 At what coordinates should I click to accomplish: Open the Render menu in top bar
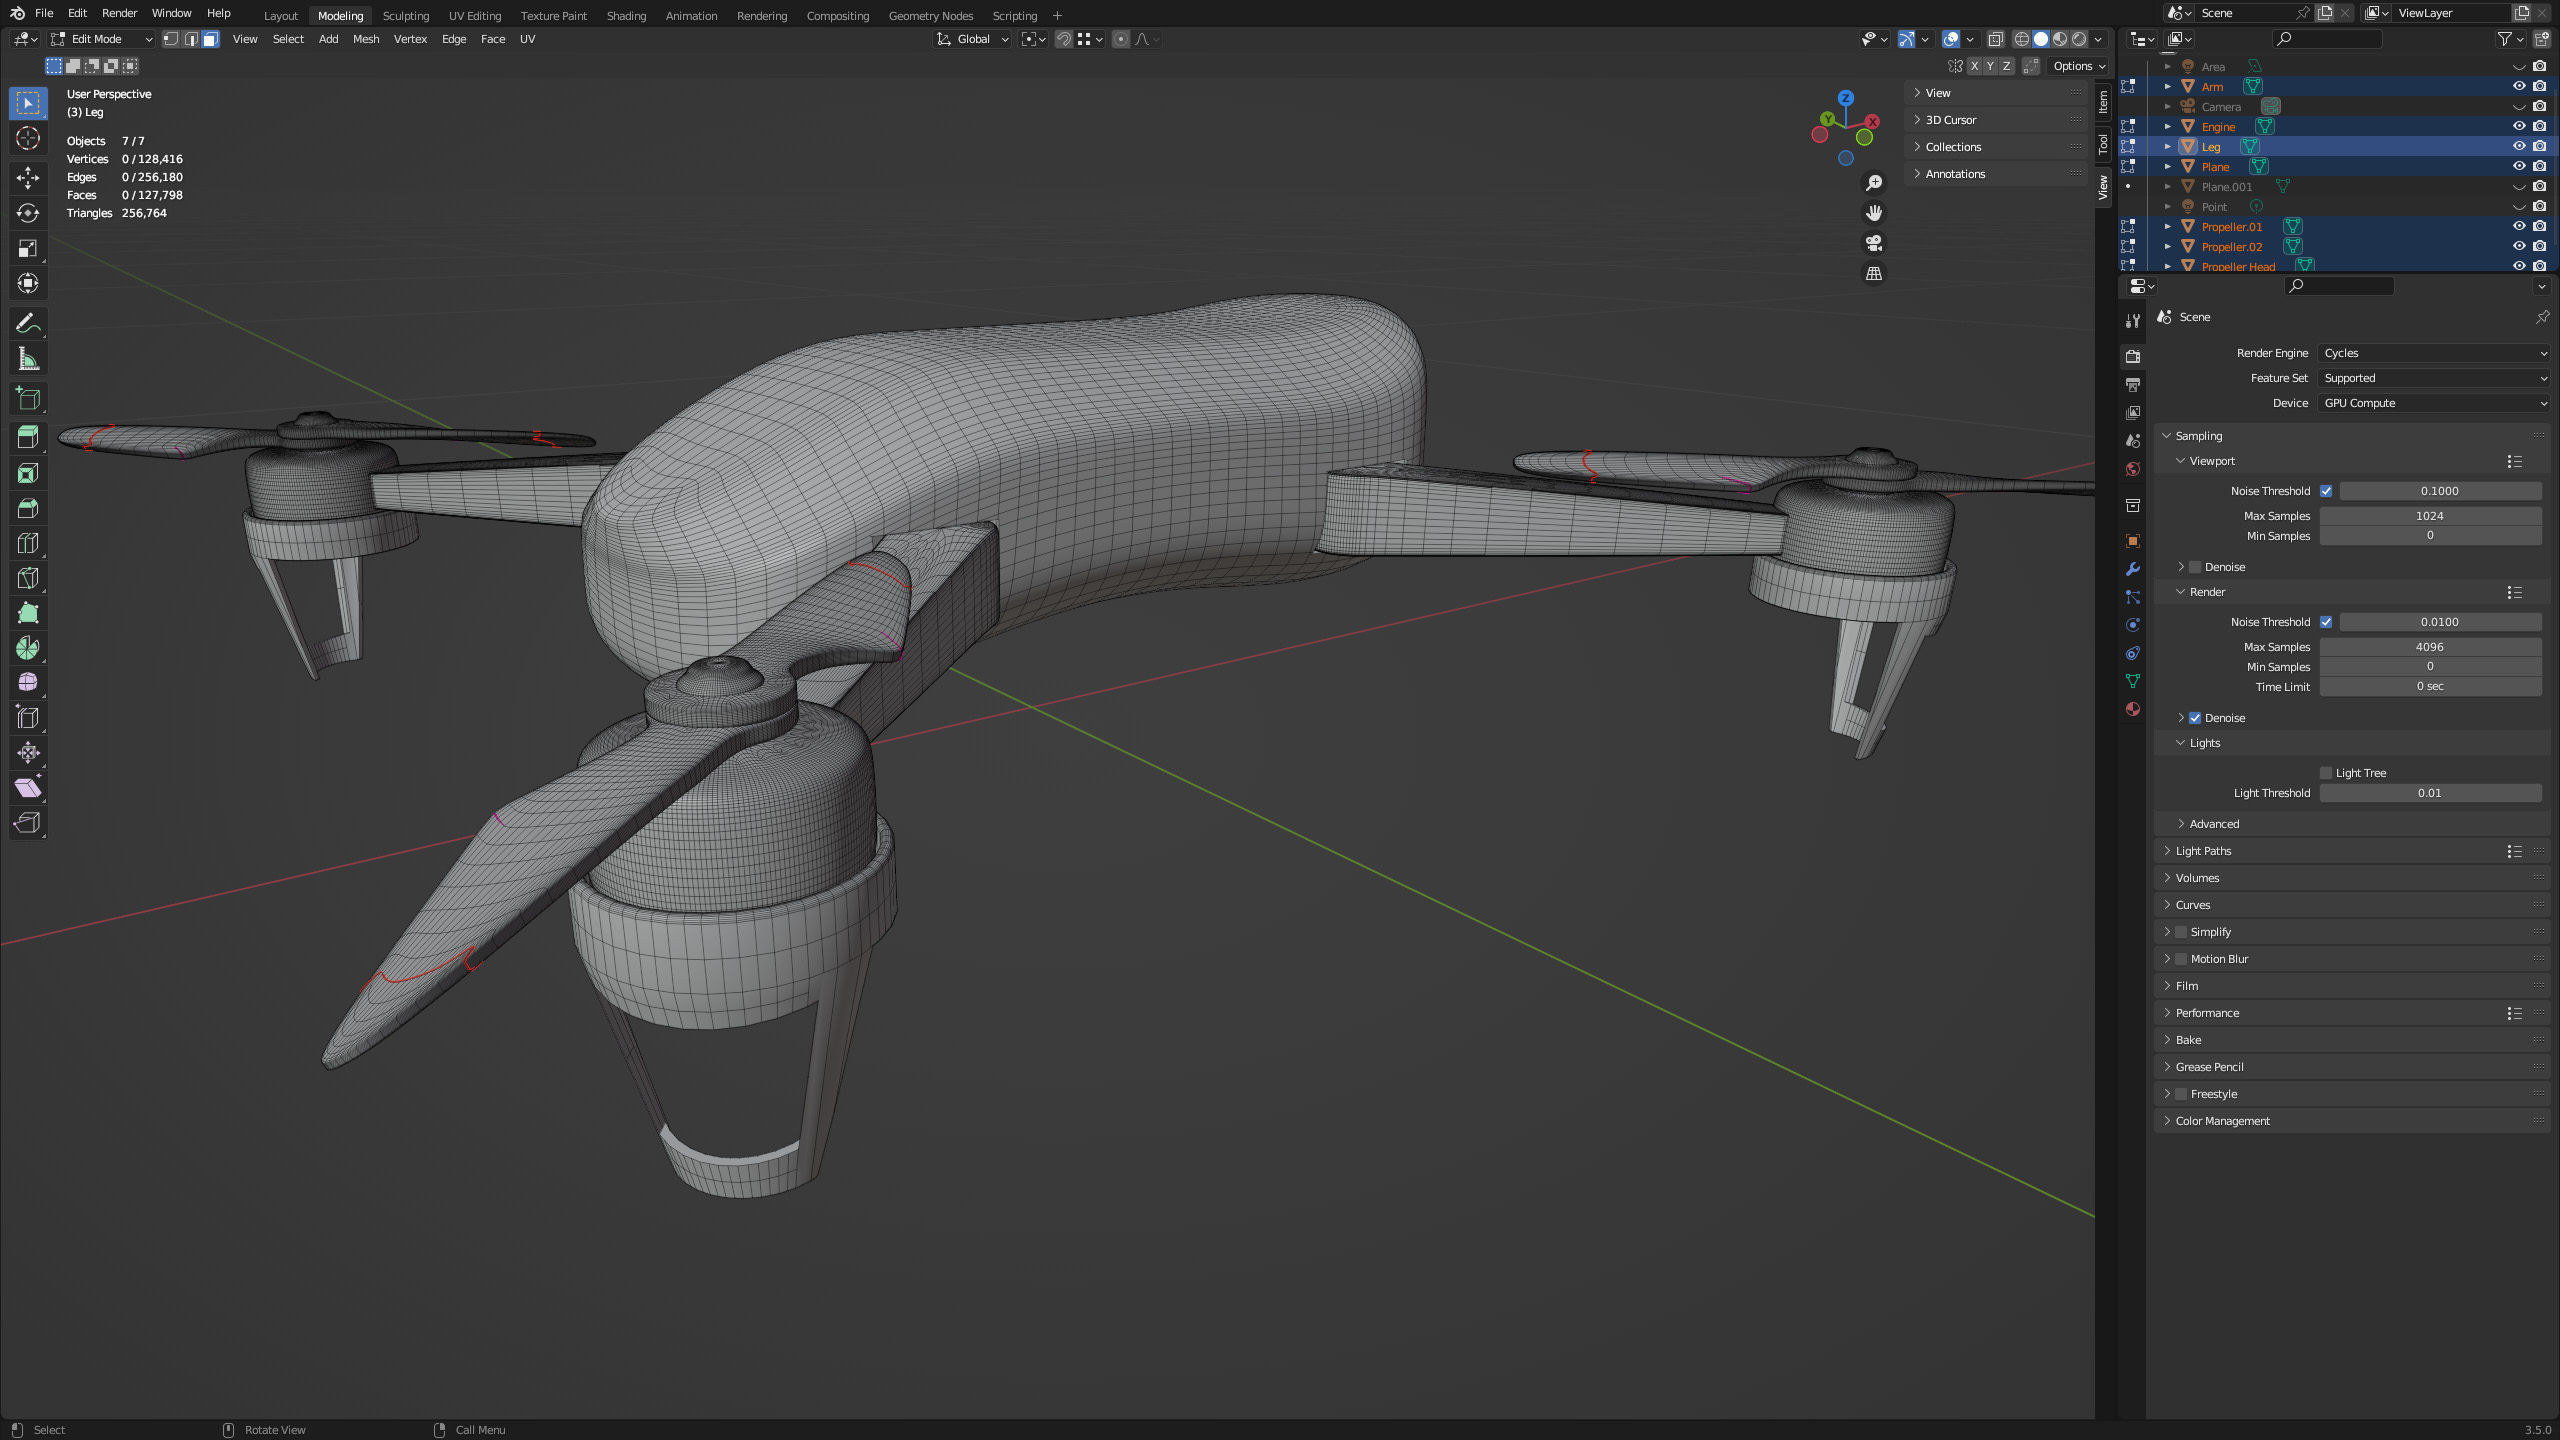click(119, 13)
